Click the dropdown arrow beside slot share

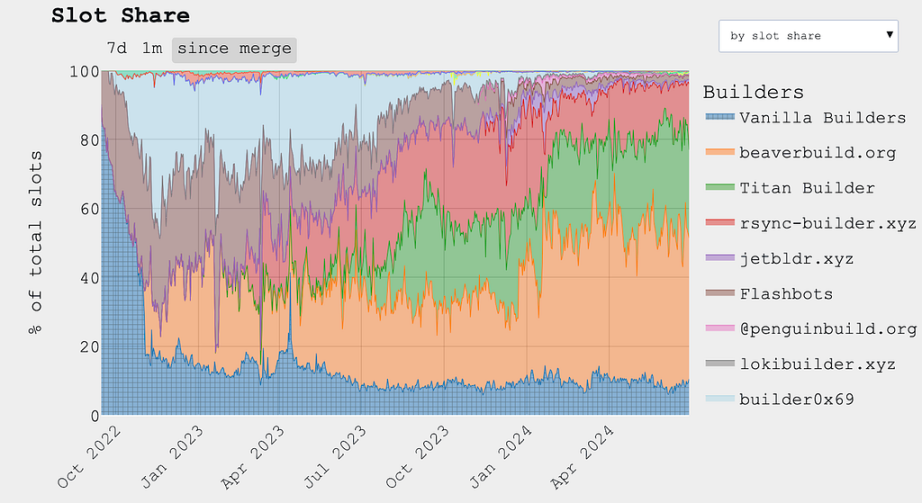click(x=890, y=35)
